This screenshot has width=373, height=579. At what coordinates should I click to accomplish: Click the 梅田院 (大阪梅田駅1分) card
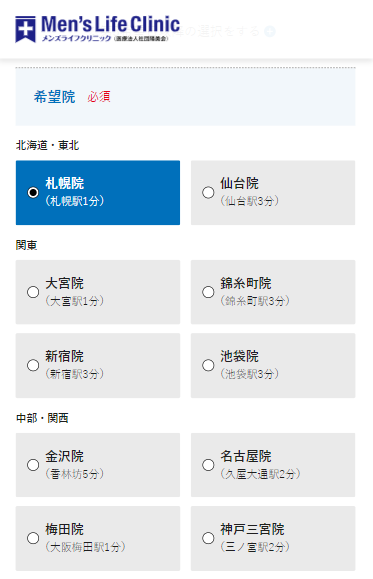[98, 538]
